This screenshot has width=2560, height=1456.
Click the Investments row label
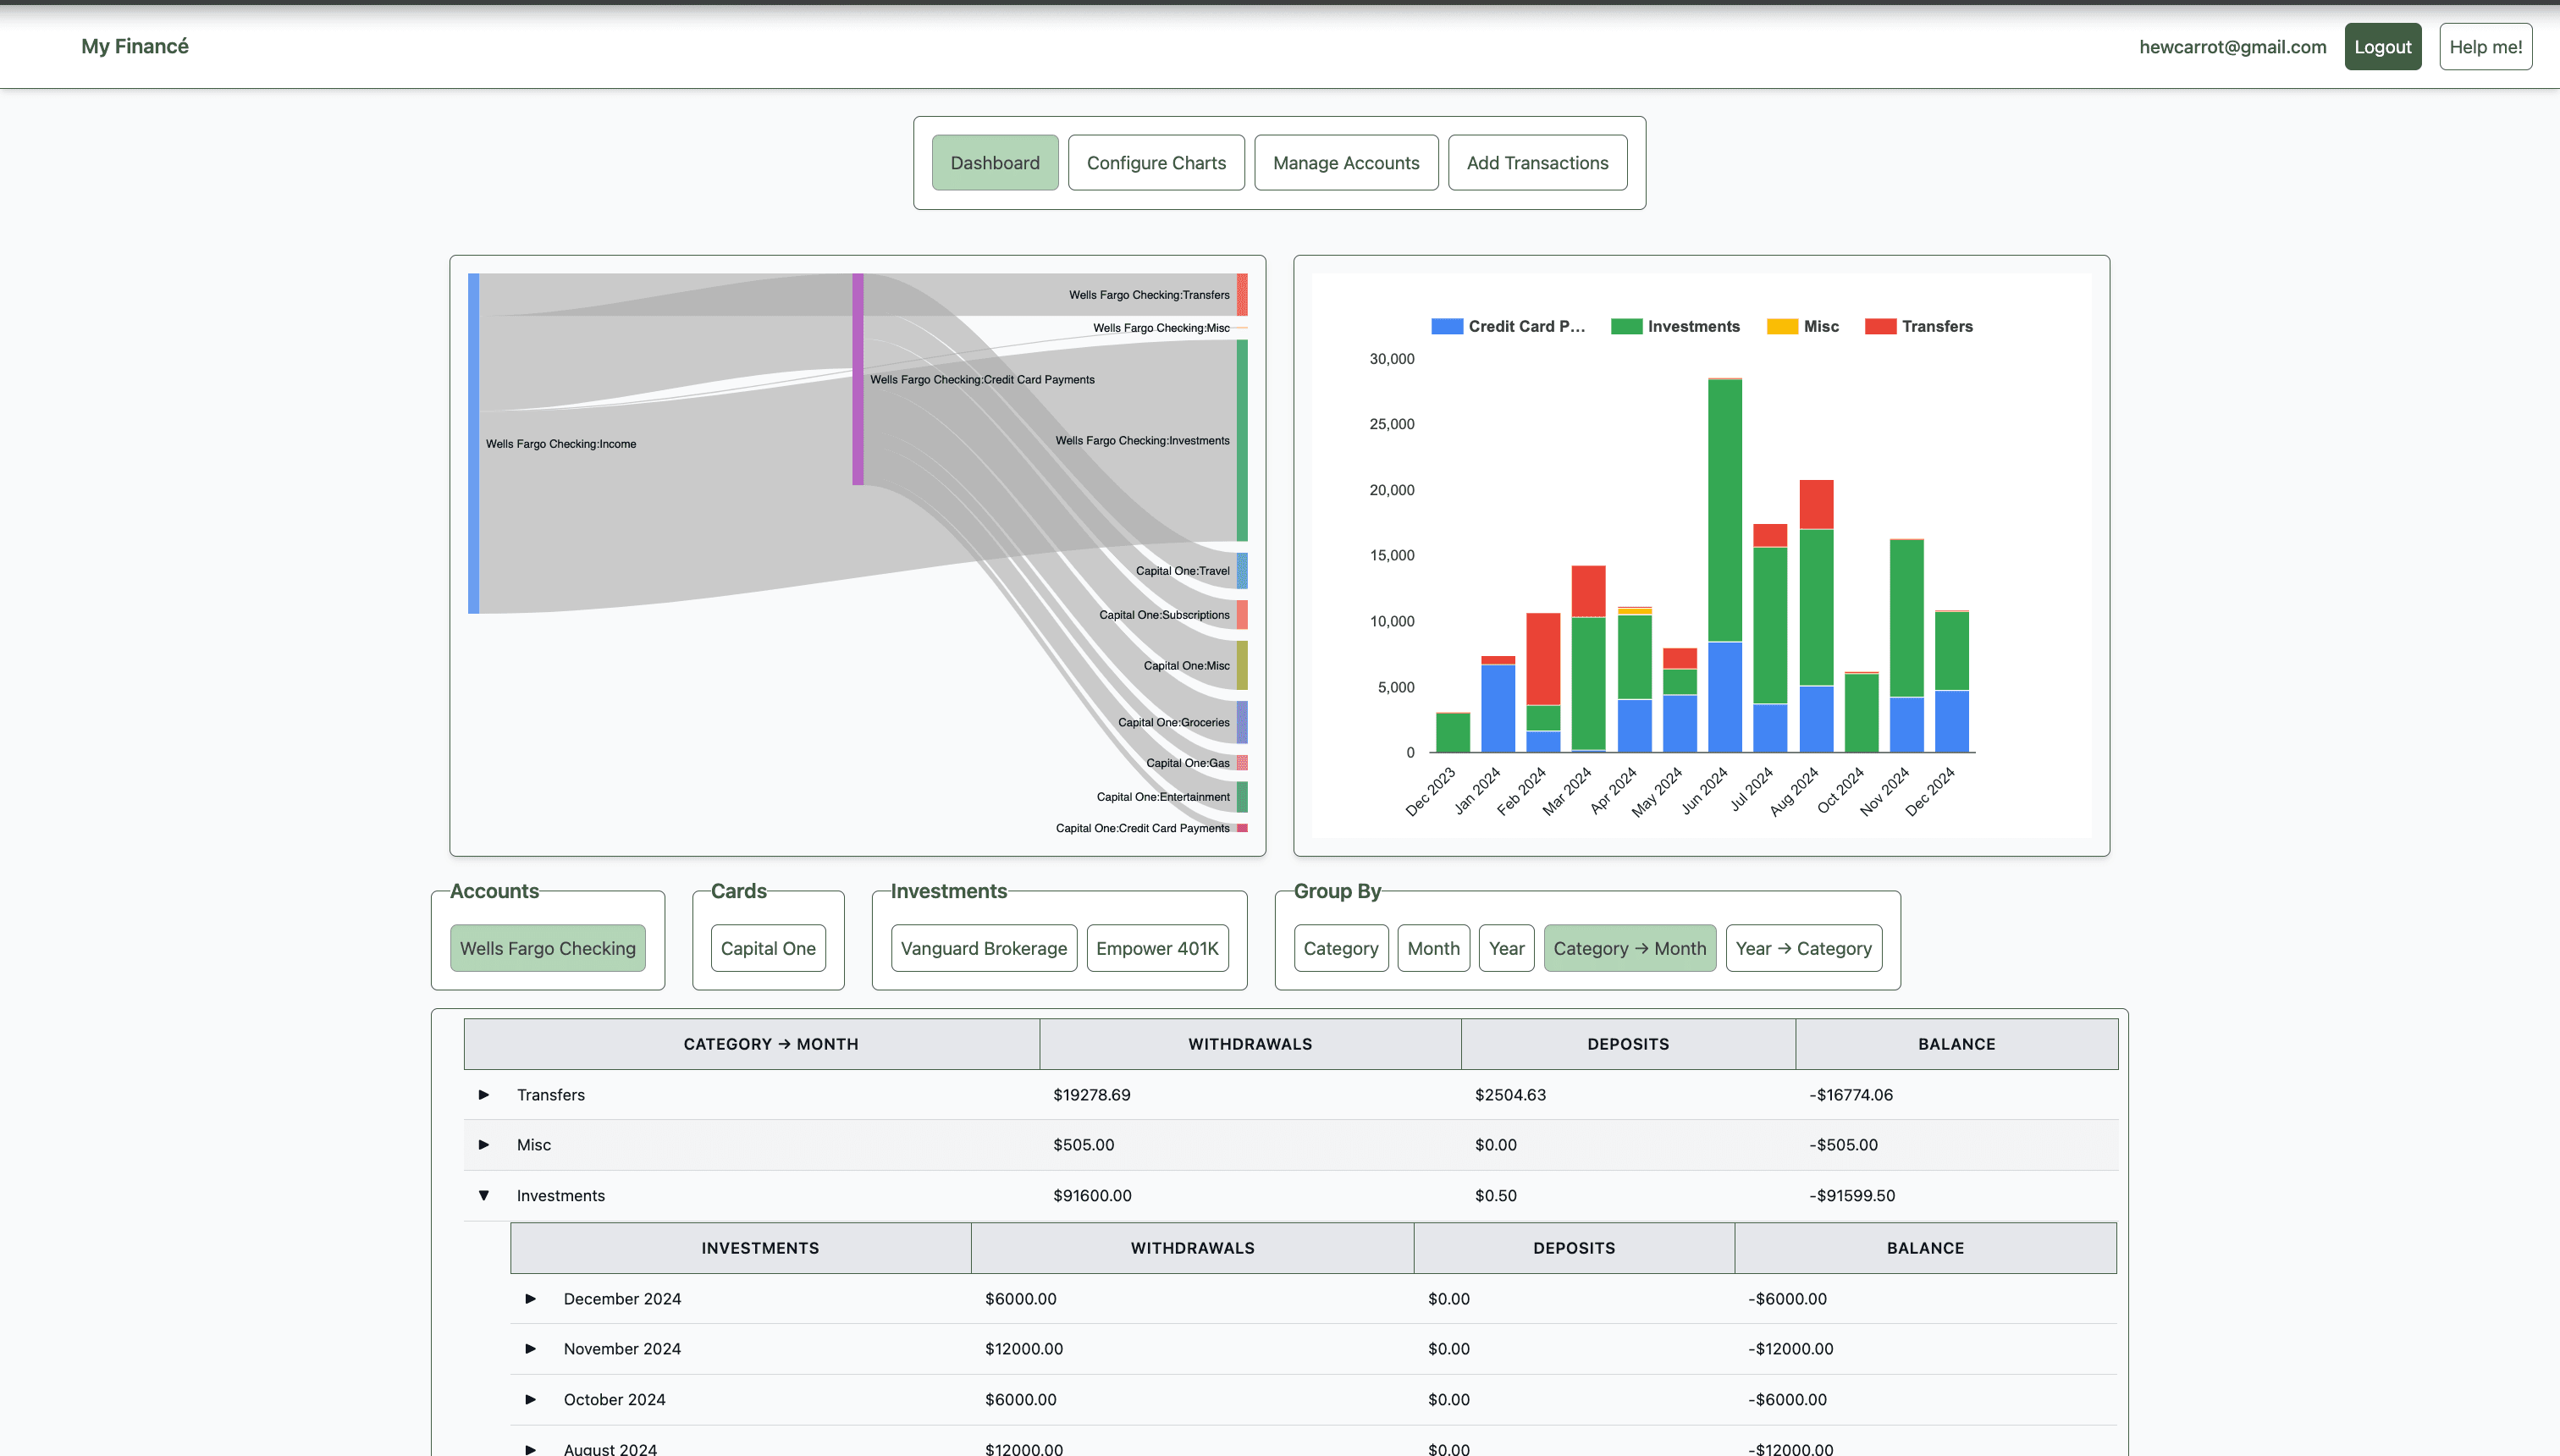click(561, 1196)
